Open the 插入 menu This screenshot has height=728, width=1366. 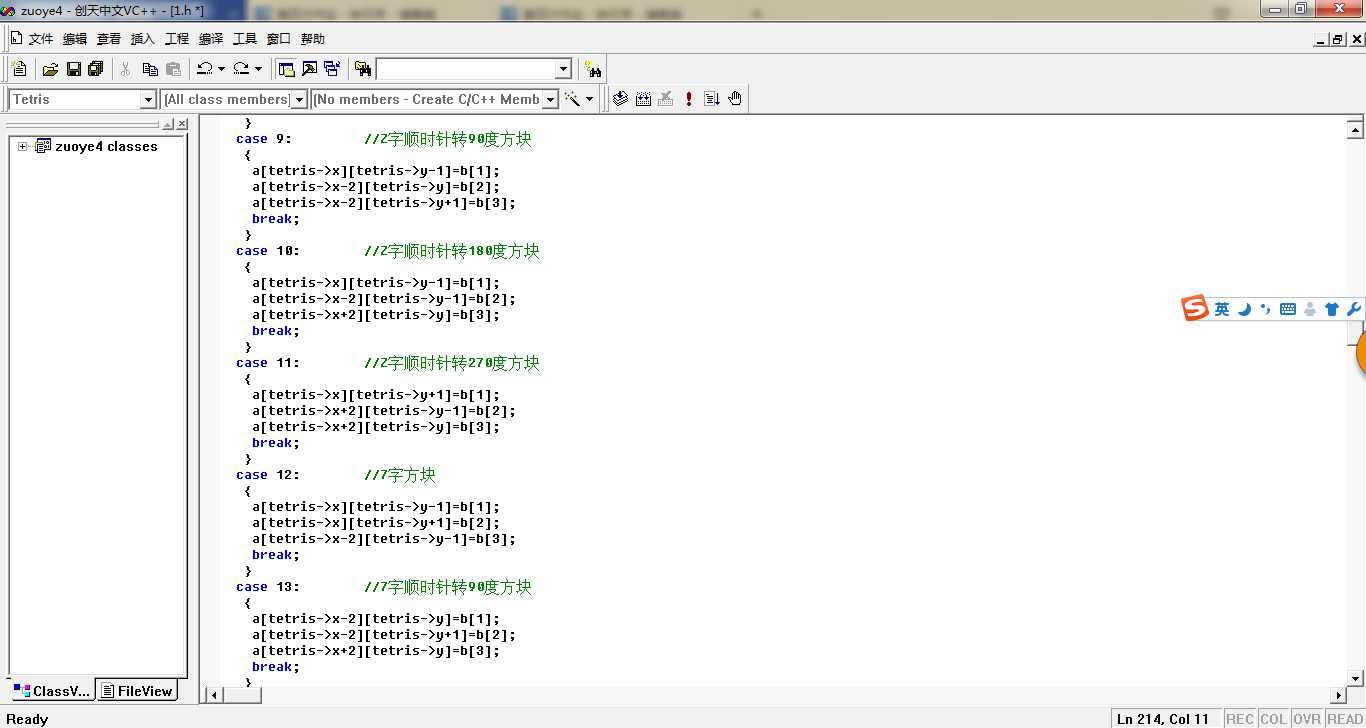tap(143, 39)
